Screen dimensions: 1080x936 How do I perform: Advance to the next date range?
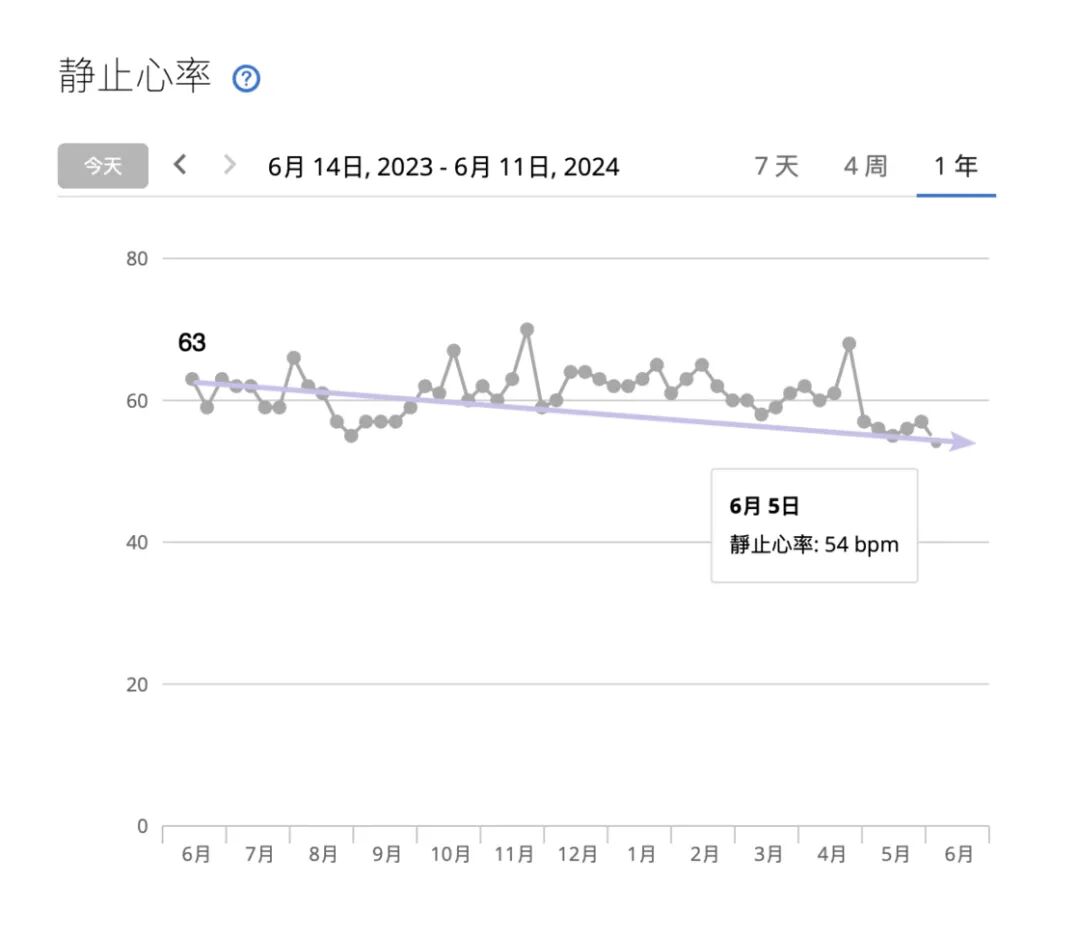click(x=229, y=165)
